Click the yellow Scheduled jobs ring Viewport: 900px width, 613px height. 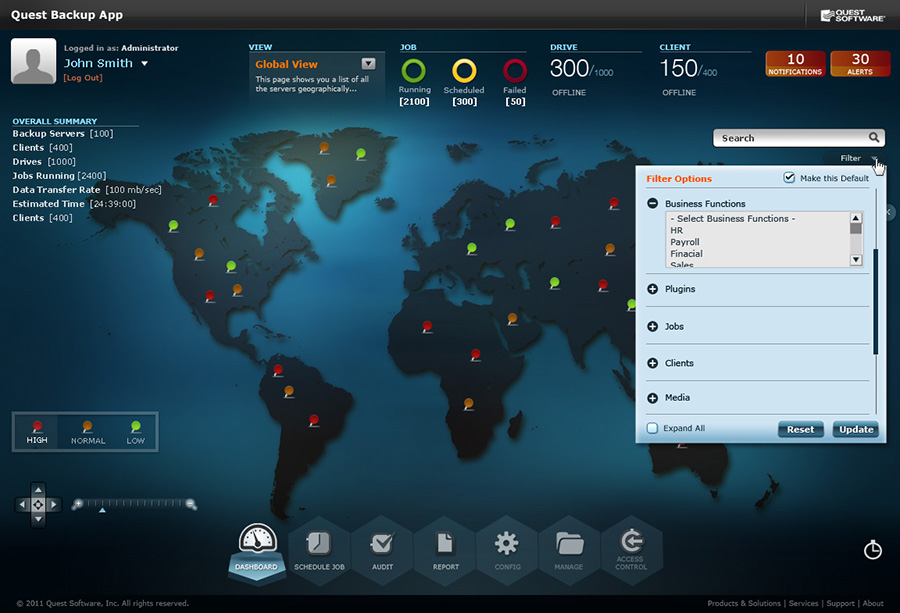pos(464,71)
